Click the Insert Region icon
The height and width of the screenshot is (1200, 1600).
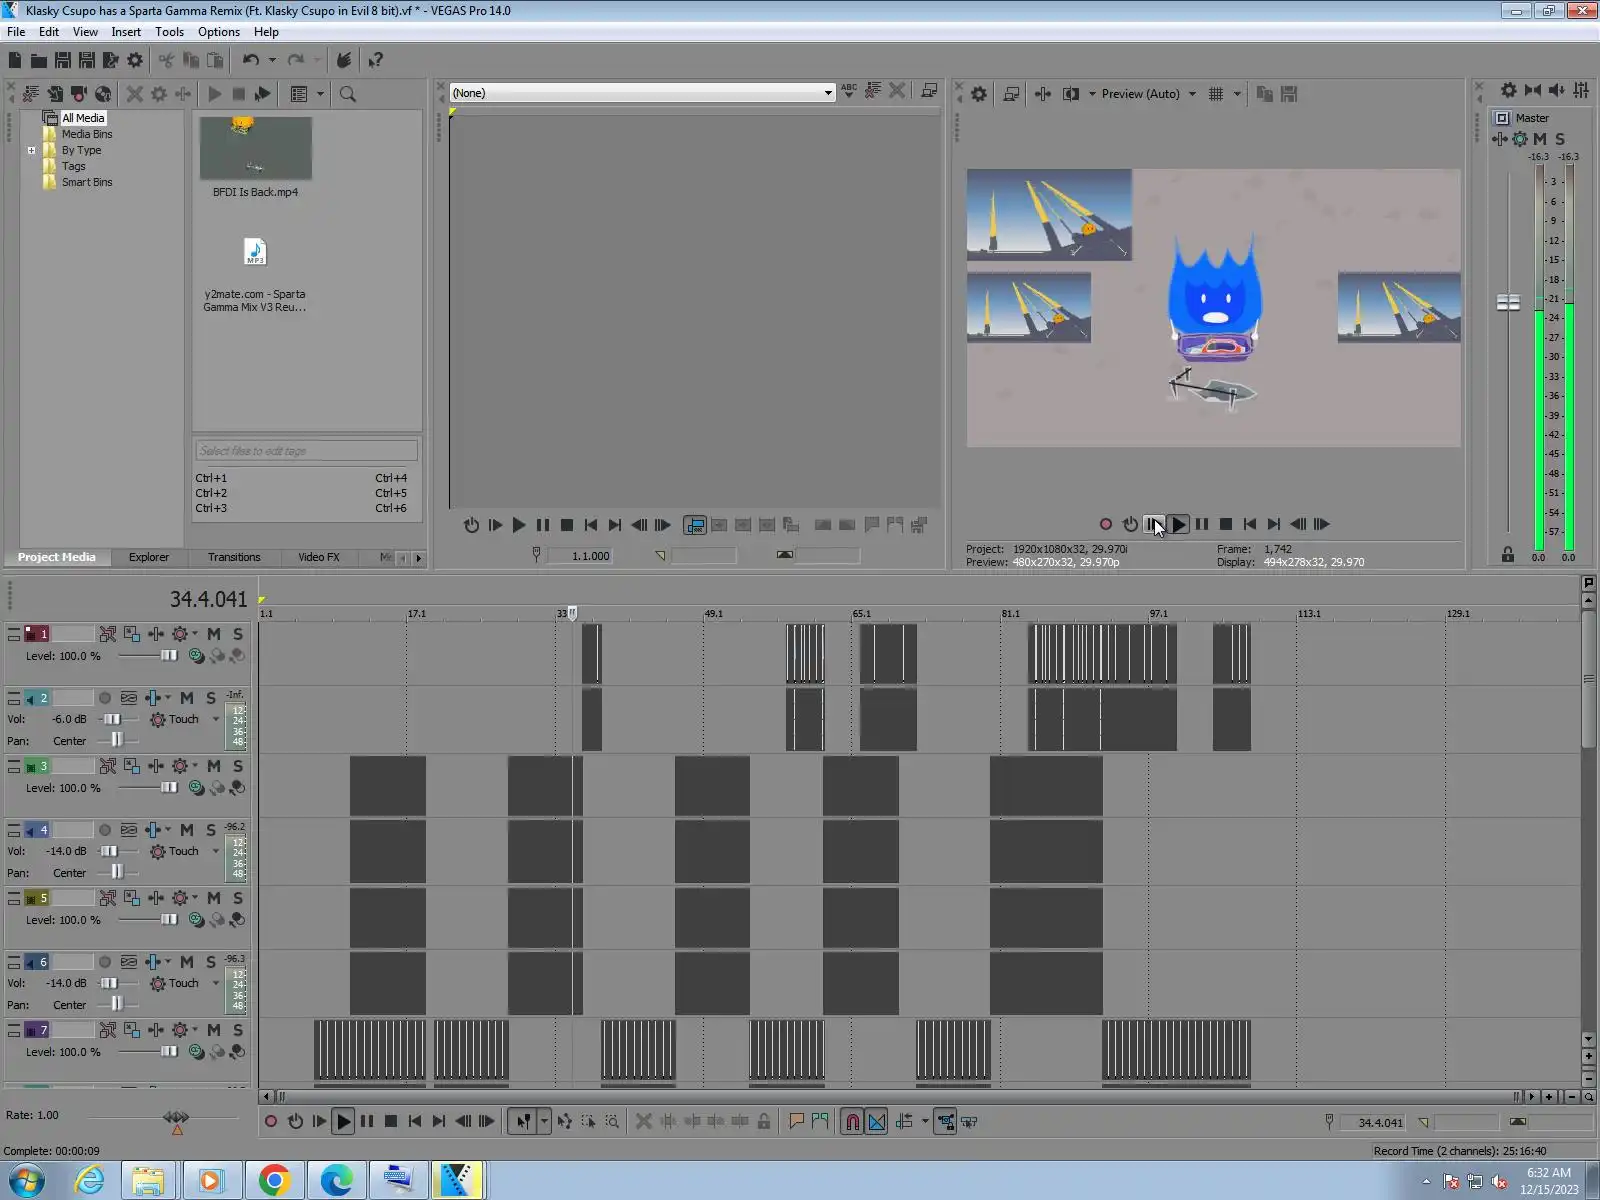pyautogui.click(x=820, y=1122)
